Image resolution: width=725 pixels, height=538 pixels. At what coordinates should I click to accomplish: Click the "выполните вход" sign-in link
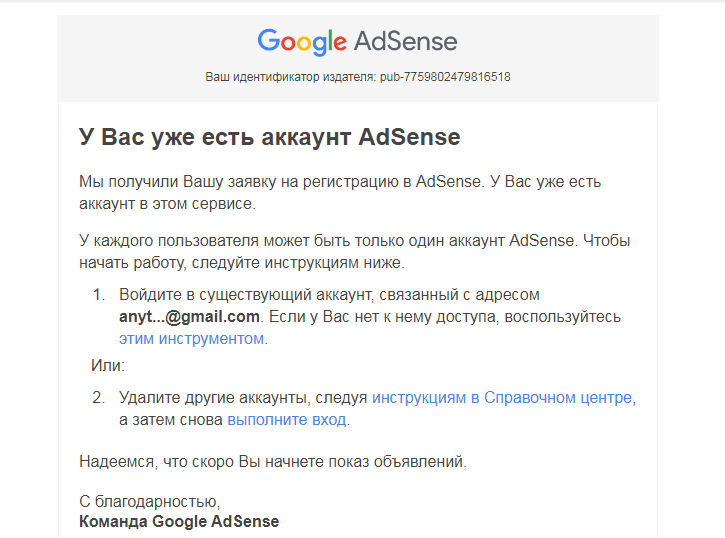pos(286,420)
